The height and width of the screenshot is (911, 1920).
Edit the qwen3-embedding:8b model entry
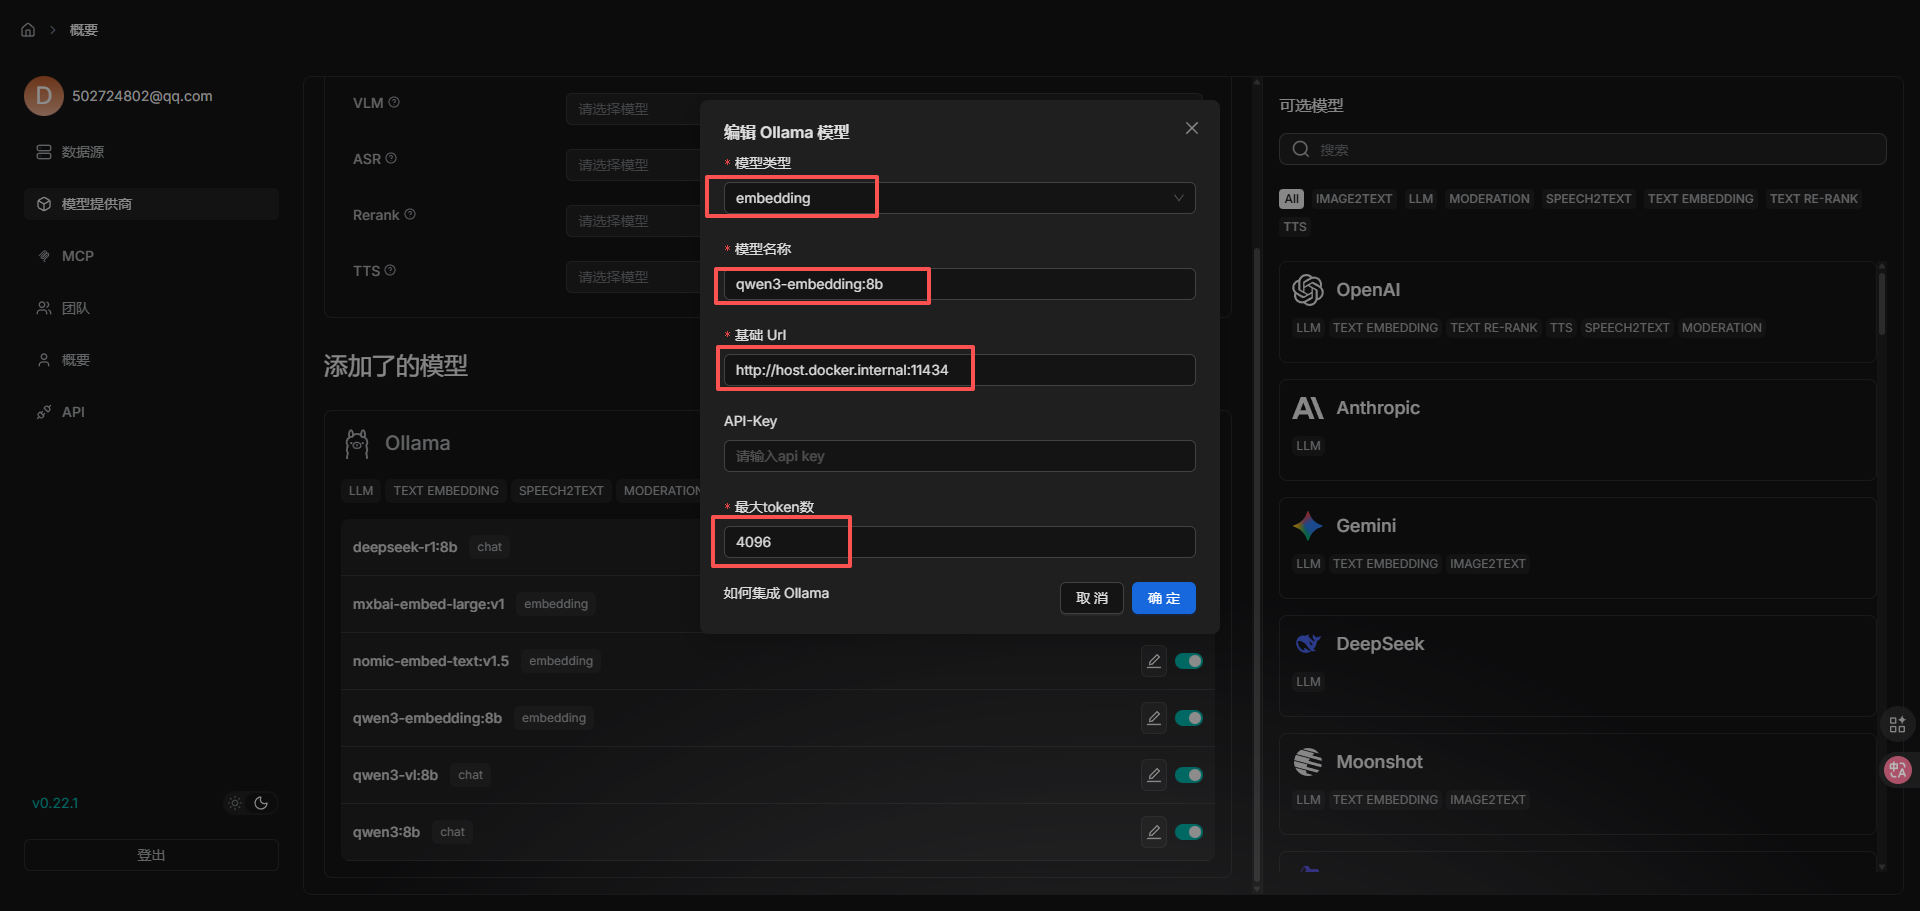(x=1153, y=718)
